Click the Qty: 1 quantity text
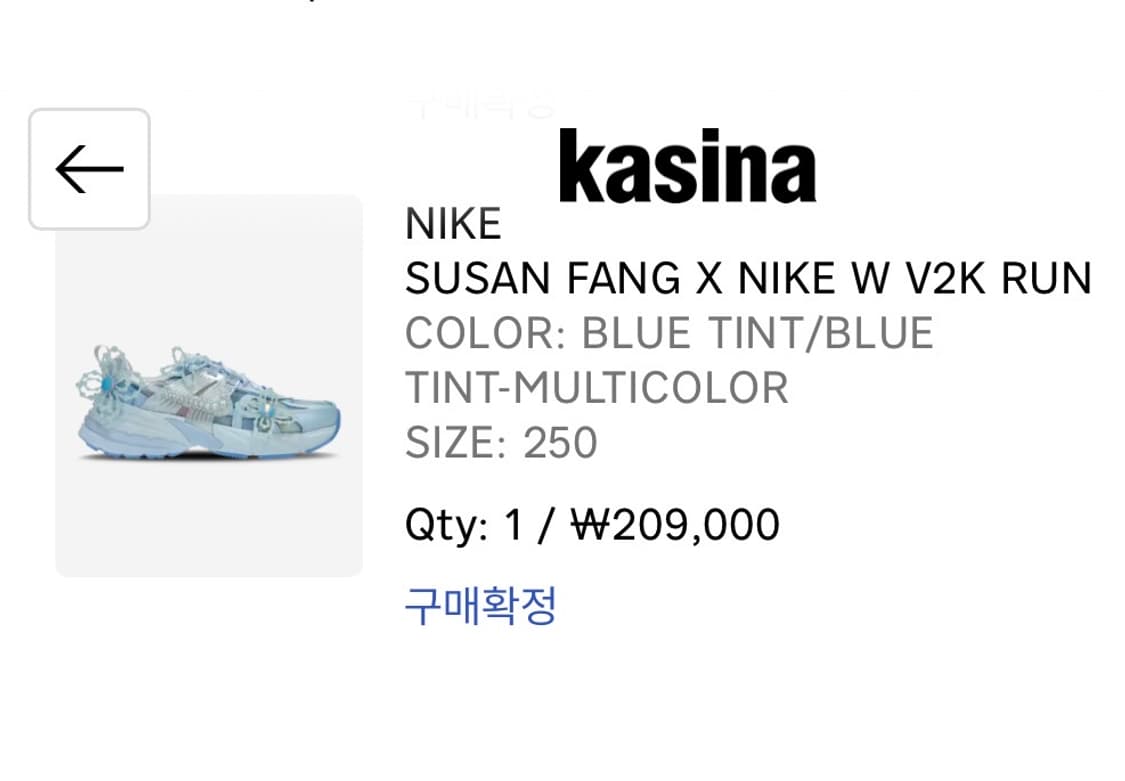 463,526
